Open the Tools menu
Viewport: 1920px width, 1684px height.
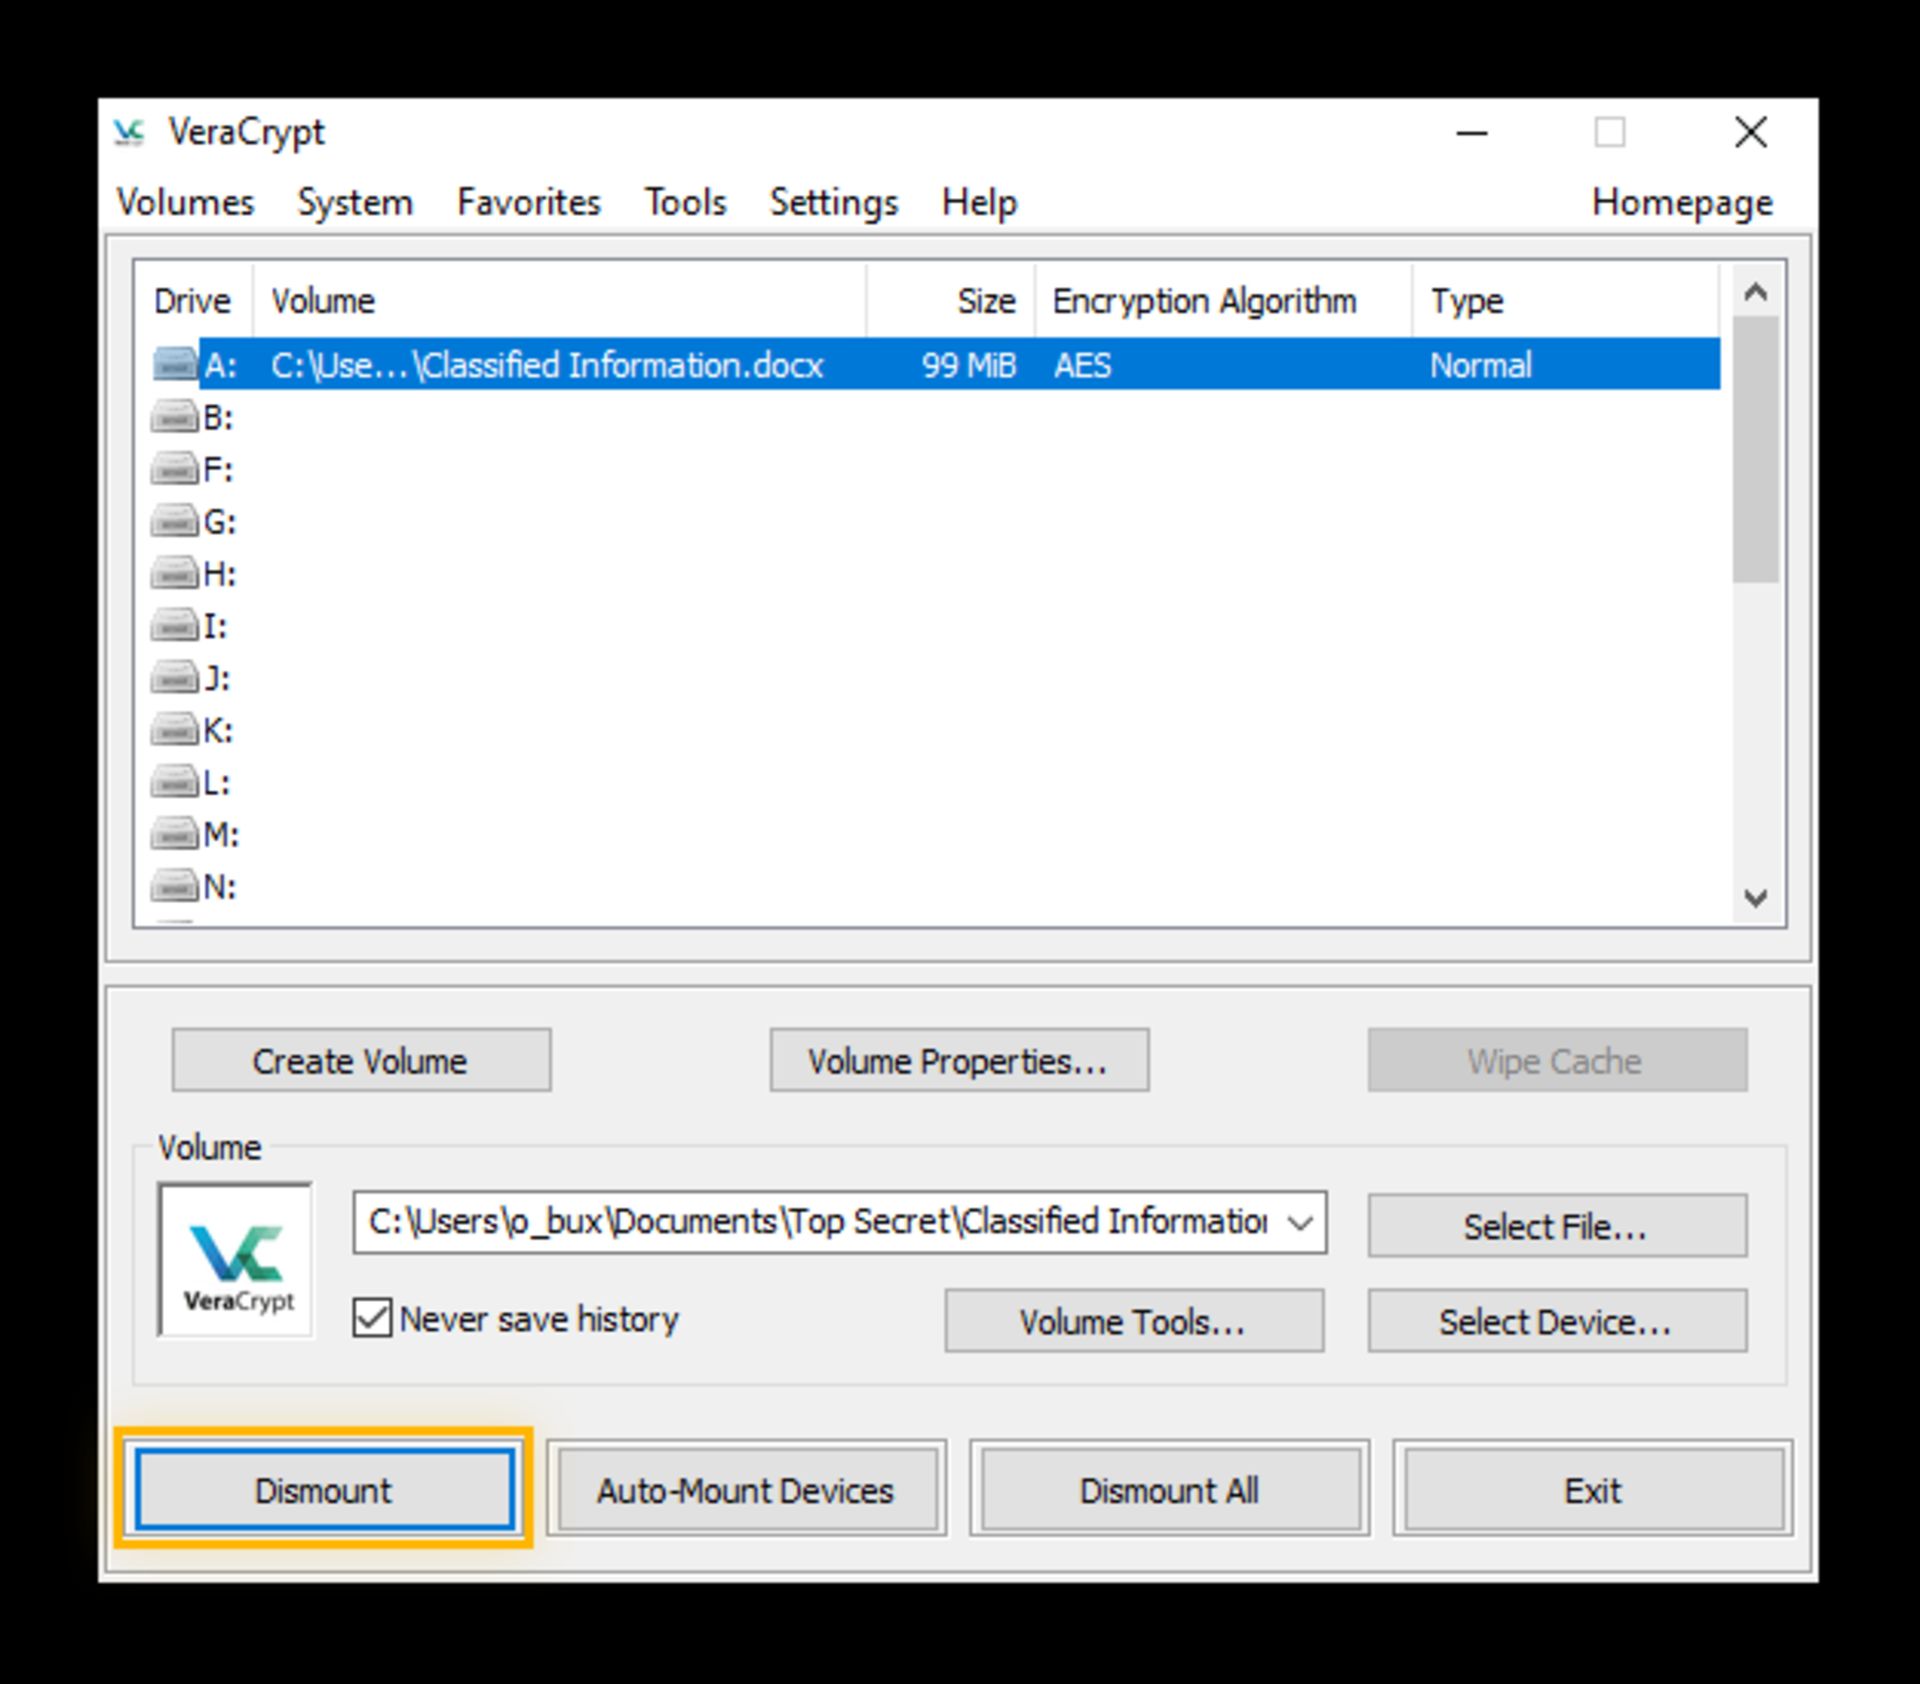685,202
